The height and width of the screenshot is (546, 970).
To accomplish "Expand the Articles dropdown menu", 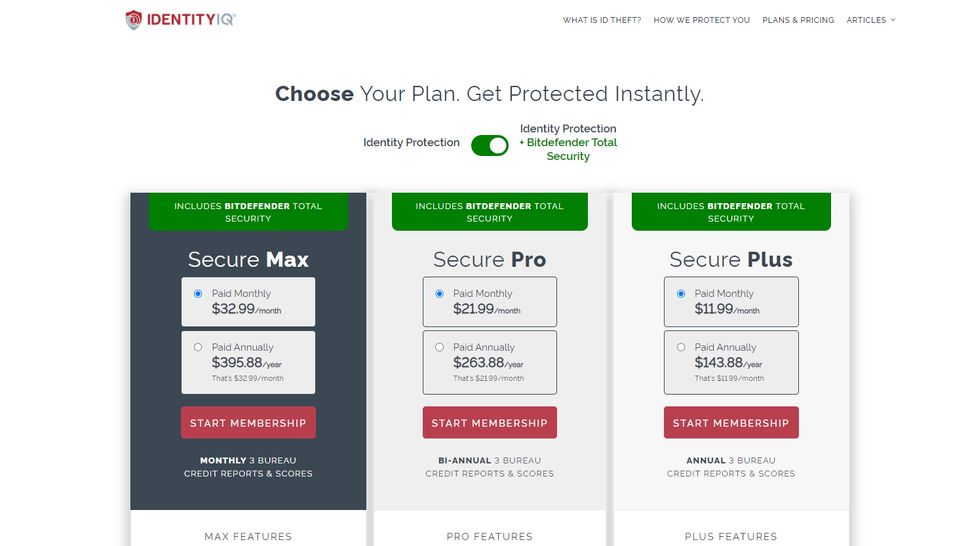I will (871, 20).
